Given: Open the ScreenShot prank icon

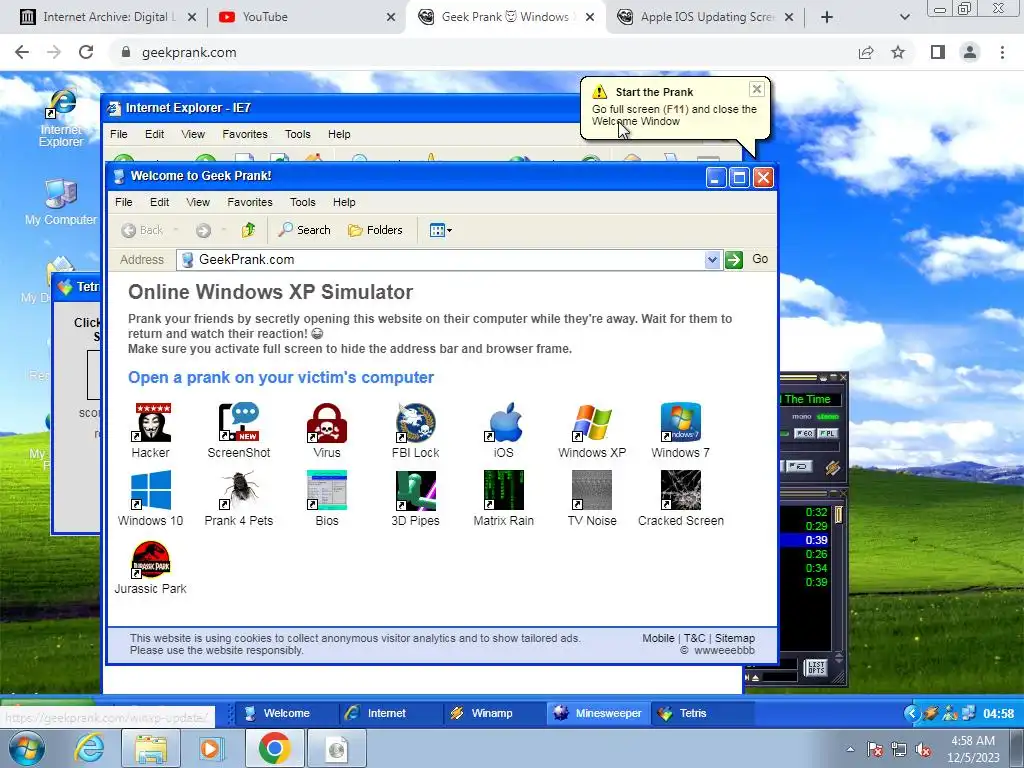Looking at the screenshot, I should 238,430.
